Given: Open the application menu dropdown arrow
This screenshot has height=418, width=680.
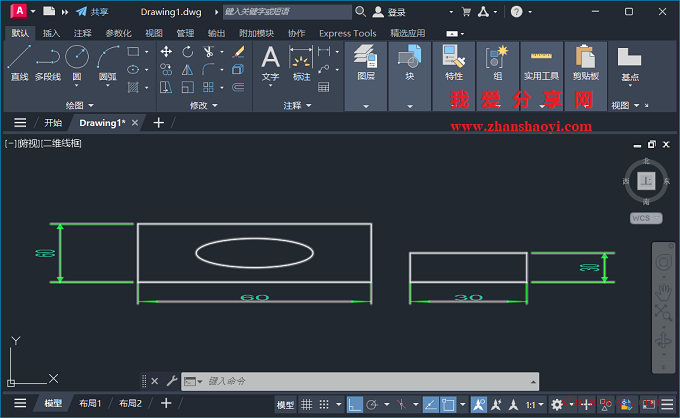Looking at the screenshot, I should [x=33, y=11].
